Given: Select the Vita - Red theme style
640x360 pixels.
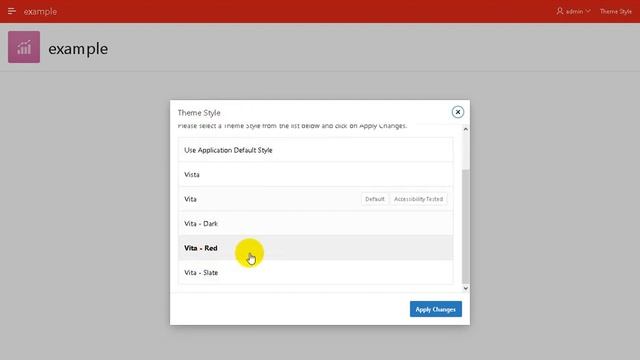Looking at the screenshot, I should (316, 248).
